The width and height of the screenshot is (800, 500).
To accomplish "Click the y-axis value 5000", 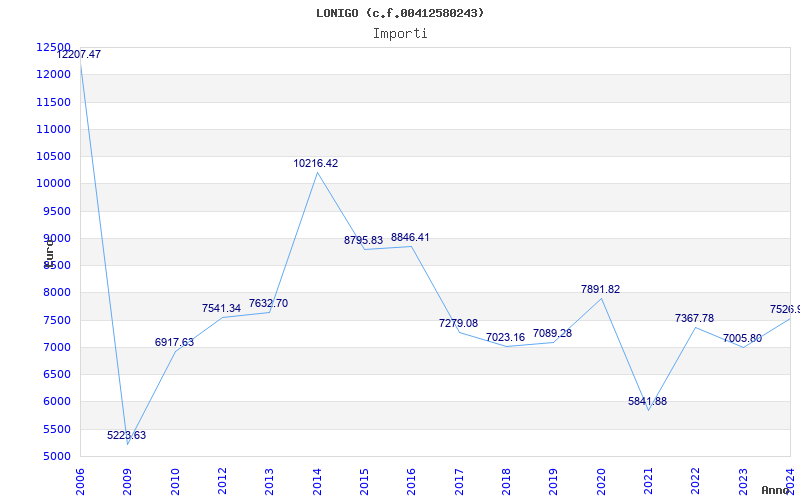I will pos(57,456).
